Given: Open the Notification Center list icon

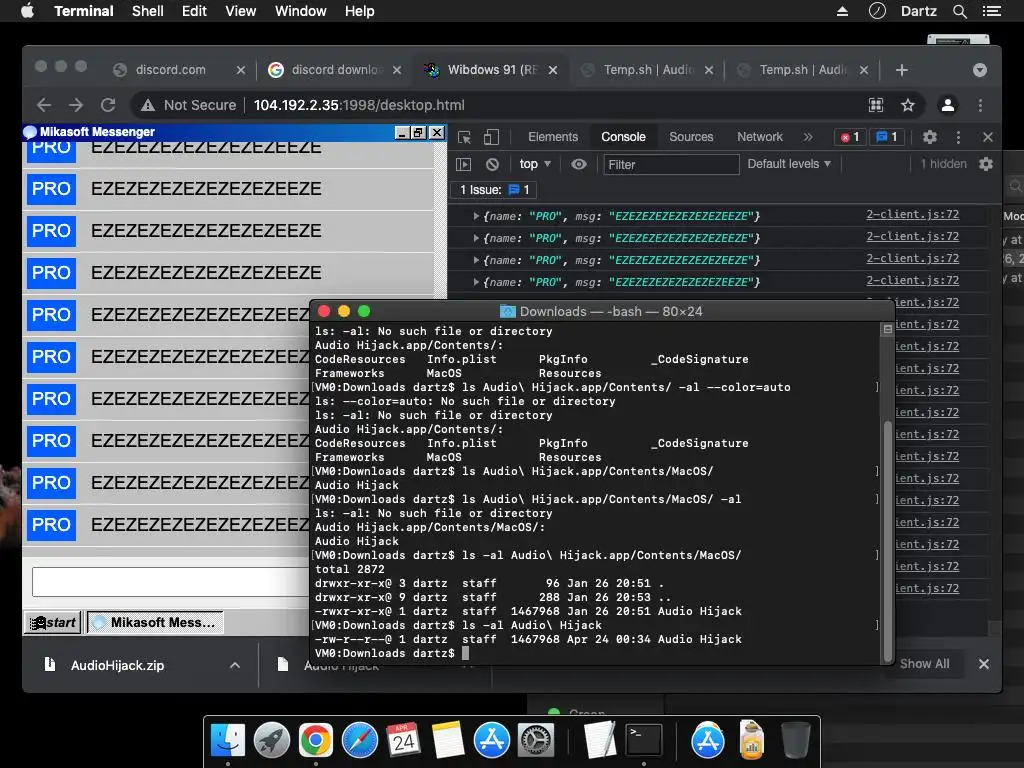Looking at the screenshot, I should click(x=991, y=11).
